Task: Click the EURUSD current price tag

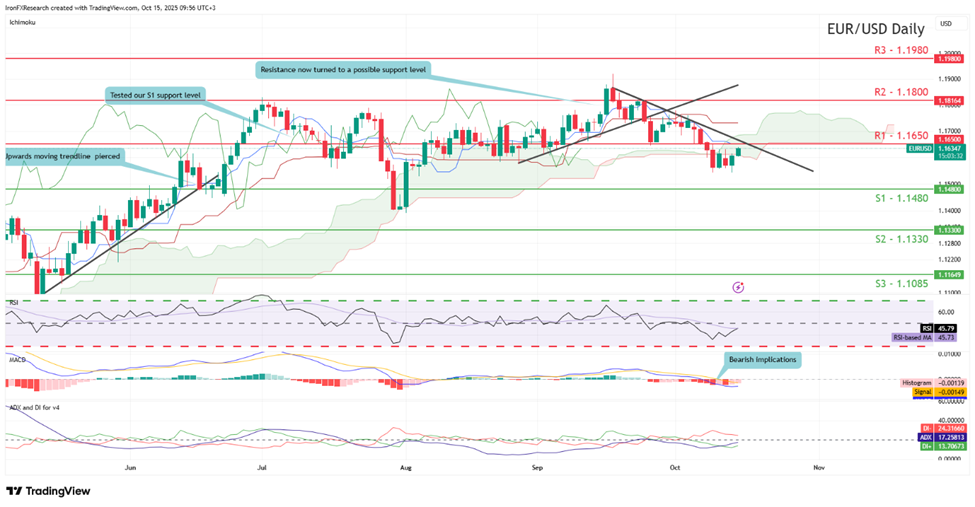Action: (x=920, y=148)
